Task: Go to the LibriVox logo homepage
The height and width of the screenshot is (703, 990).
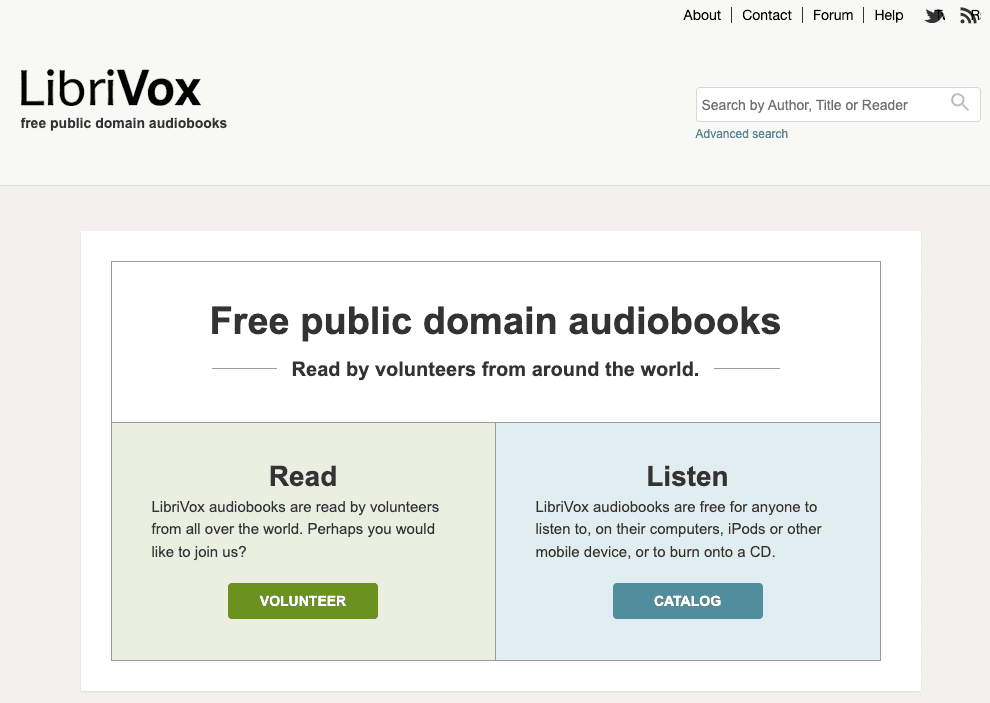Action: pyautogui.click(x=110, y=88)
